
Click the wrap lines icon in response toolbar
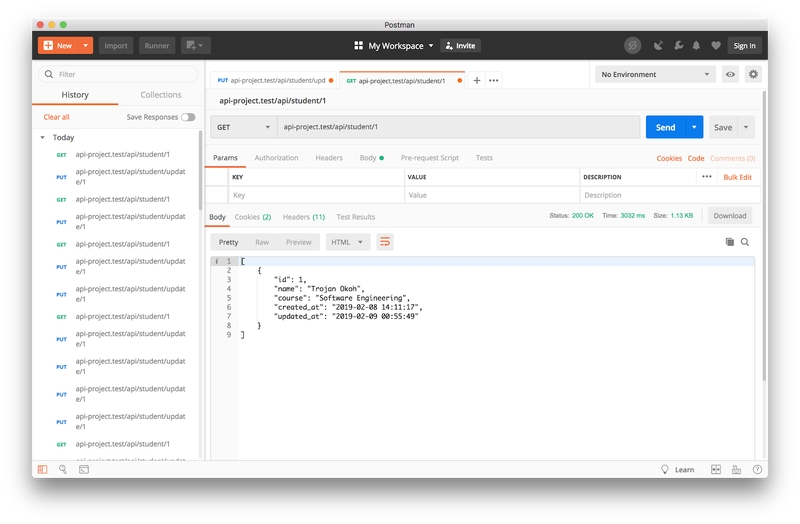[385, 242]
